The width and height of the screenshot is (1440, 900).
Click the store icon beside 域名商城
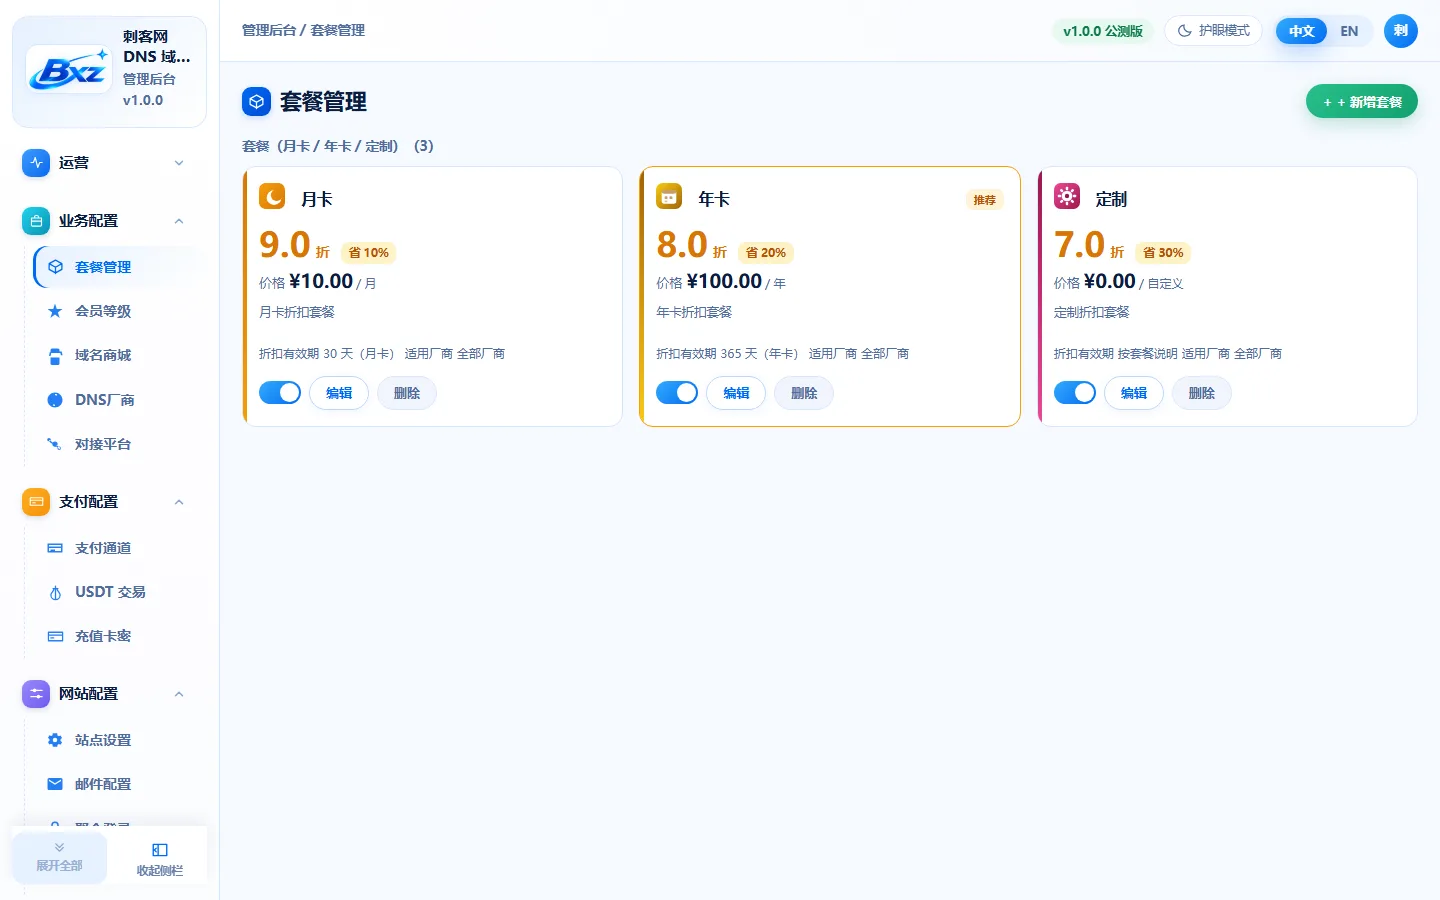(55, 355)
